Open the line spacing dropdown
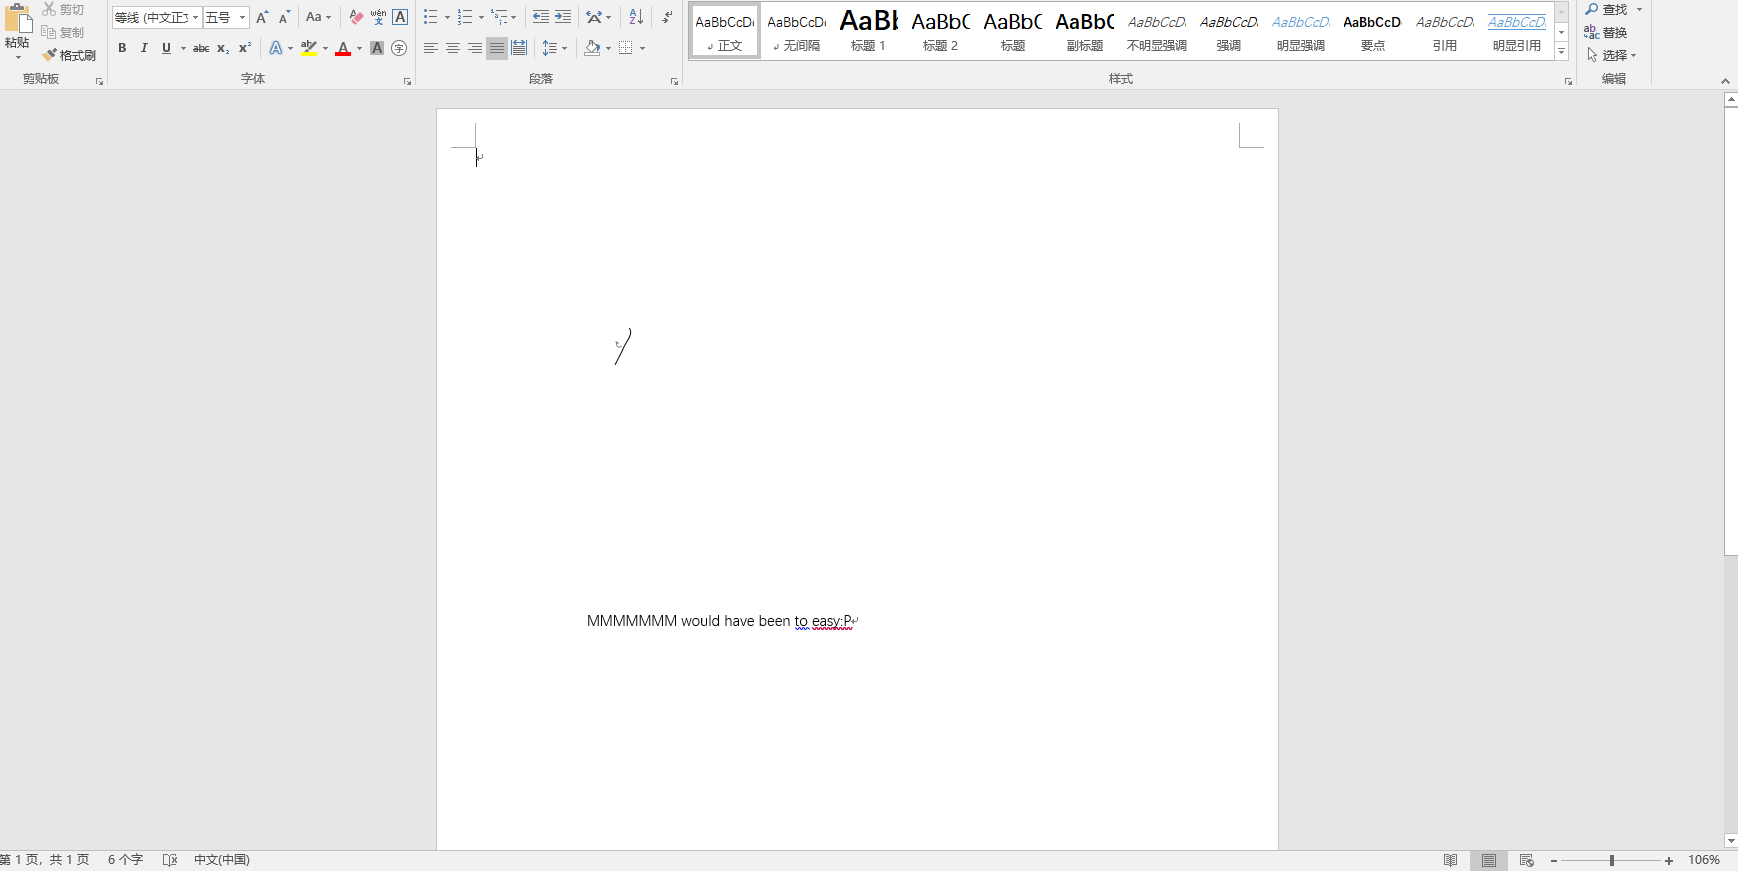Image resolution: width=1738 pixels, height=871 pixels. click(554, 48)
